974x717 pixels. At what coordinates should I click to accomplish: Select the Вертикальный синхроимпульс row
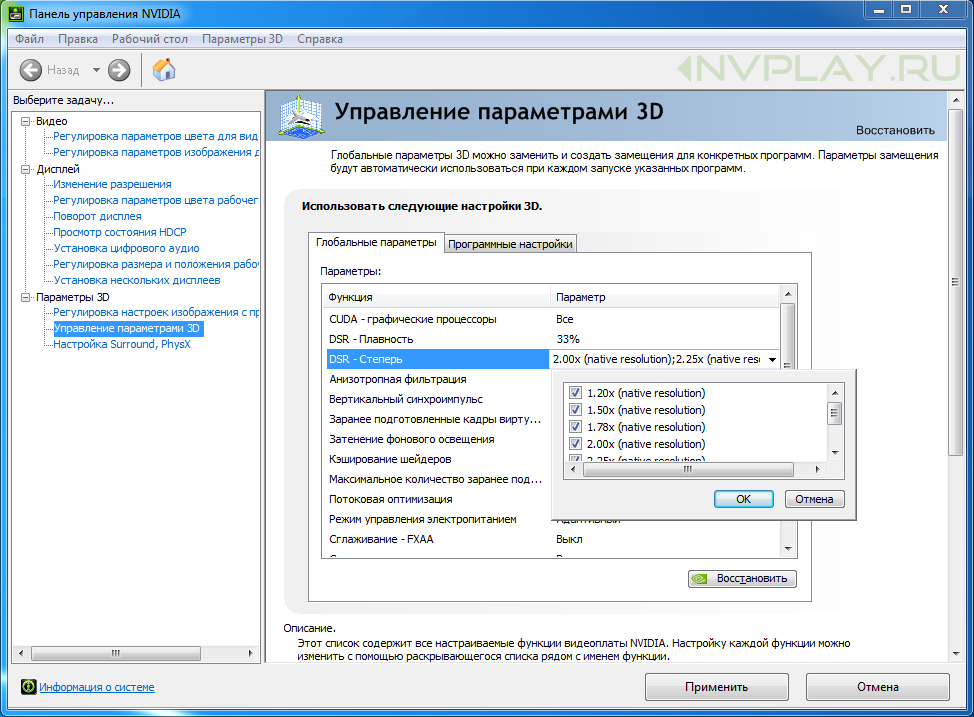coord(438,399)
